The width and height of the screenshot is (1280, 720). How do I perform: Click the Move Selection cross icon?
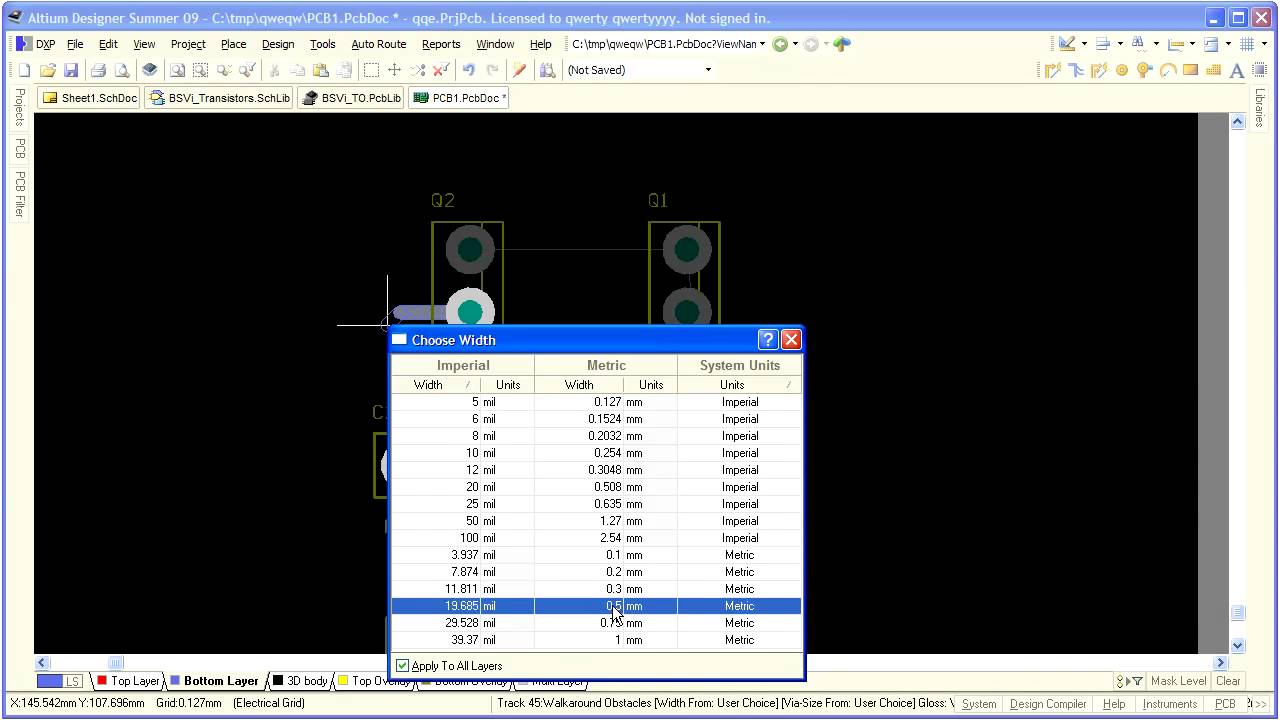click(x=394, y=70)
